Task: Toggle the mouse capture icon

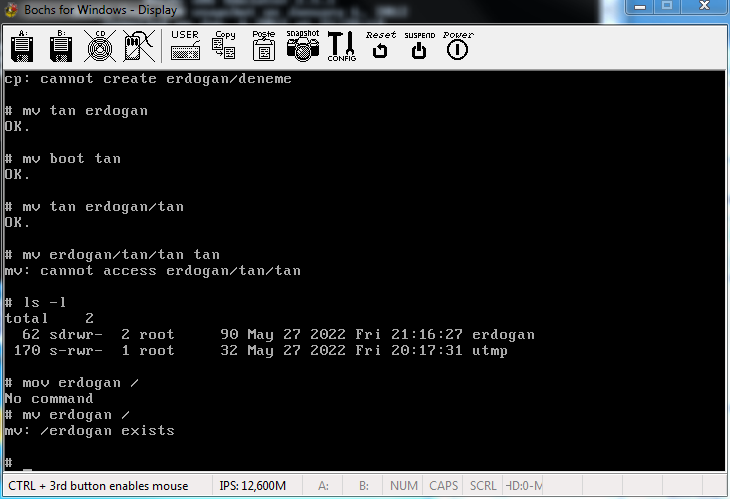Action: click(x=138, y=46)
